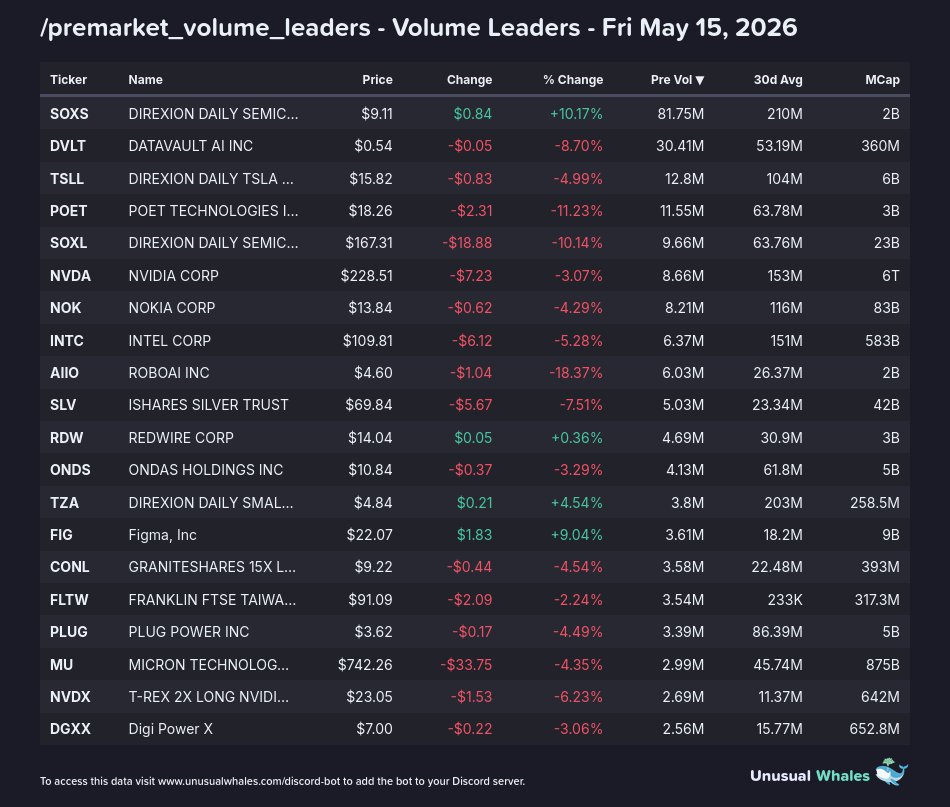
Task: Click the Ticker column header
Action: [x=68, y=79]
